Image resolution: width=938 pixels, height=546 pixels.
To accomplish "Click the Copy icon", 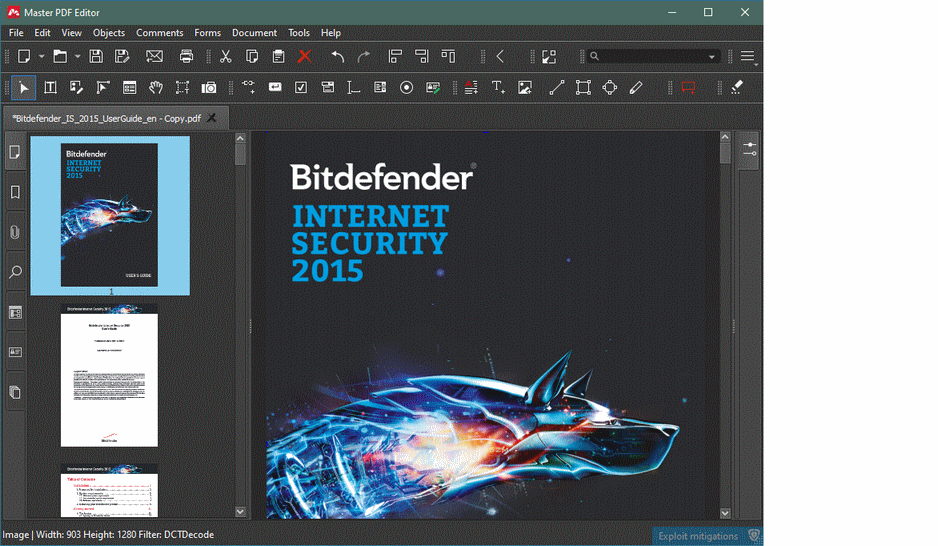I will (252, 56).
